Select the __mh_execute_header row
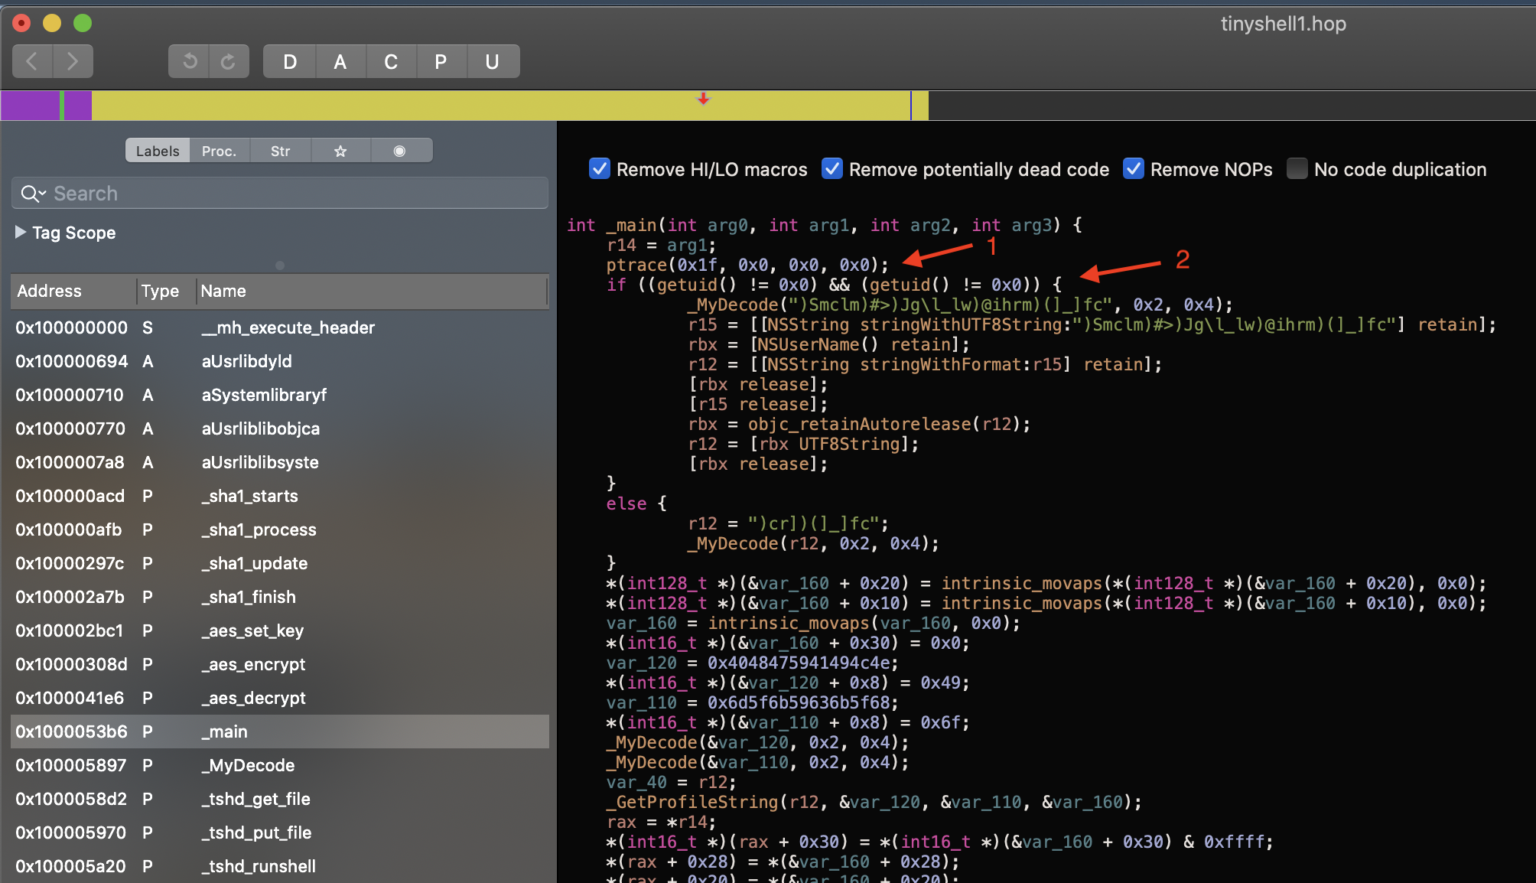Viewport: 1536px width, 883px height. coord(280,328)
